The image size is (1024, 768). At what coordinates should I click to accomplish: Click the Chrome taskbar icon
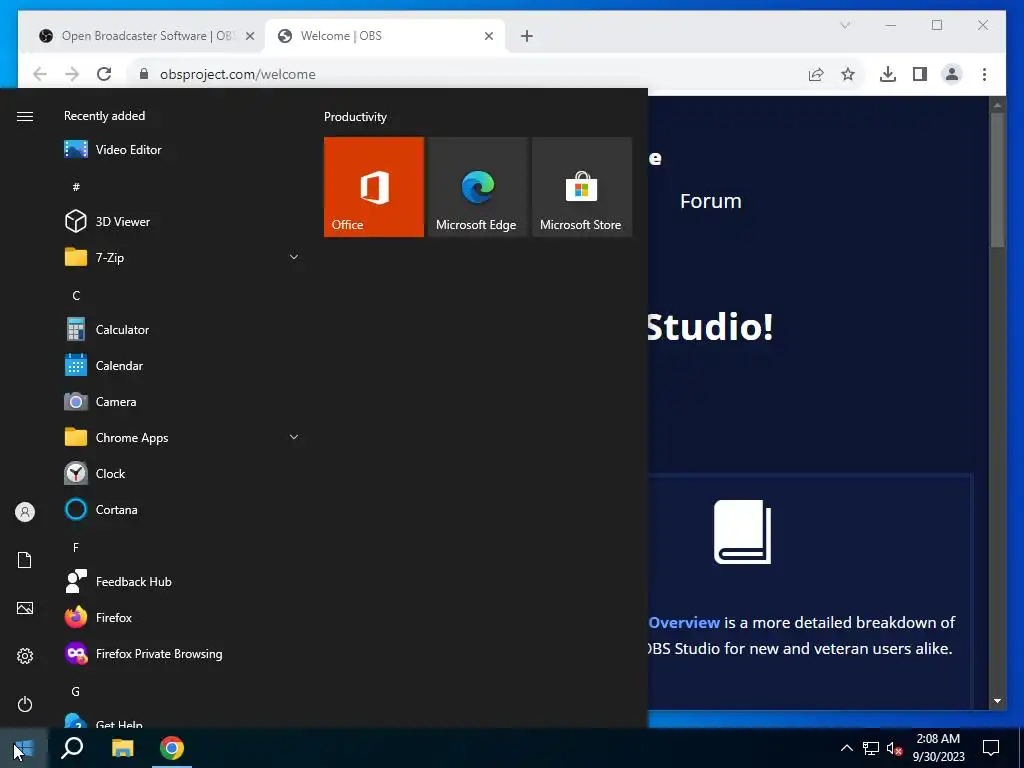[172, 748]
